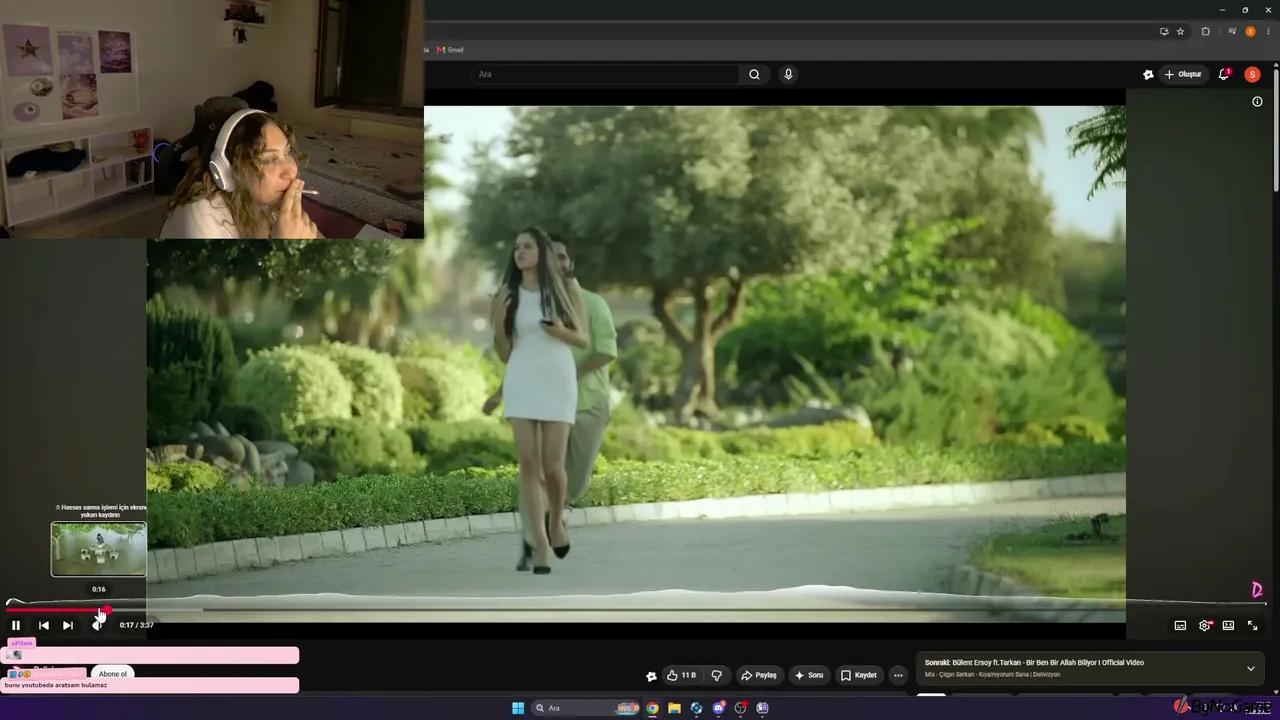
Task: Expand the Sonraki up-next queue panel
Action: [x=1250, y=668]
